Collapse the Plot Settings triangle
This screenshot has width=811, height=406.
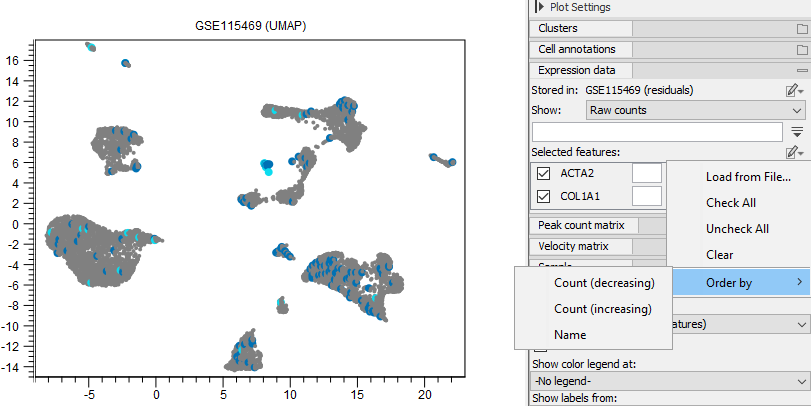pyautogui.click(x=541, y=7)
